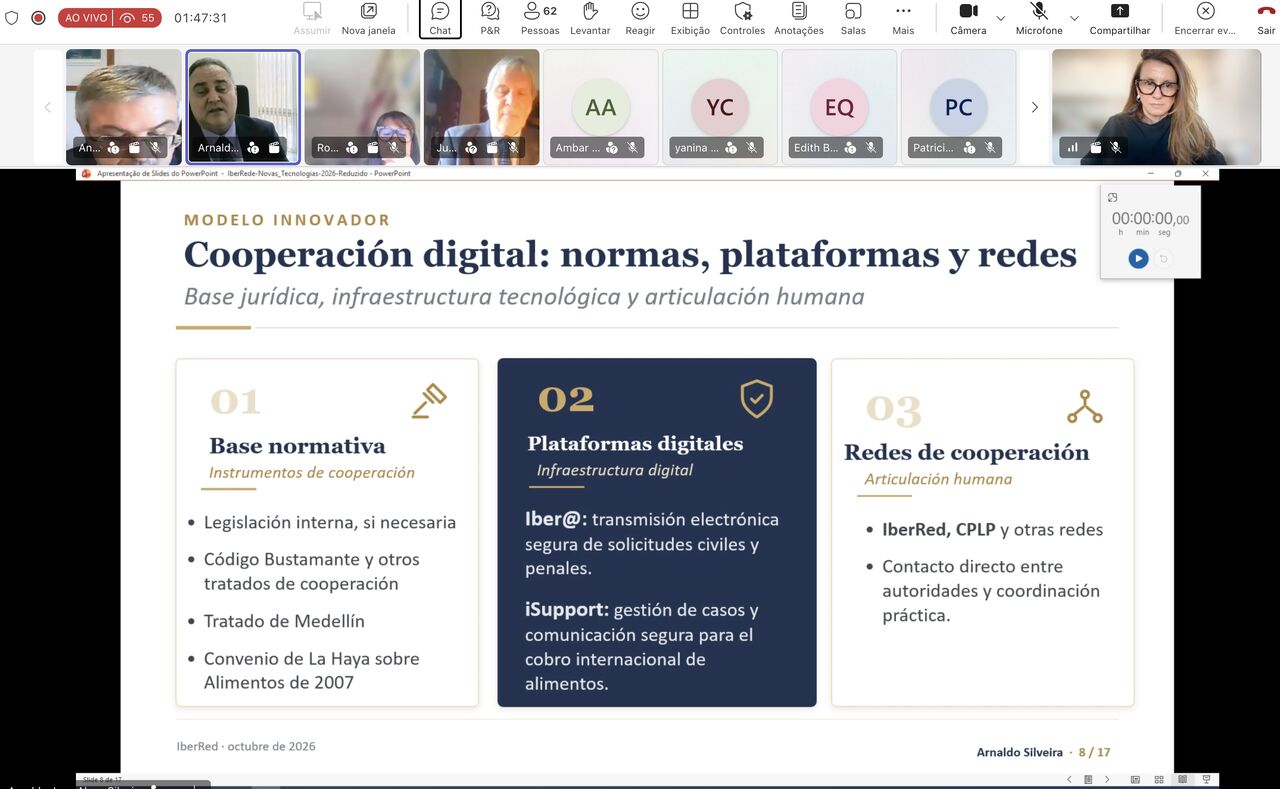
Task: Click Encerrar evento to end event
Action: 1205,18
